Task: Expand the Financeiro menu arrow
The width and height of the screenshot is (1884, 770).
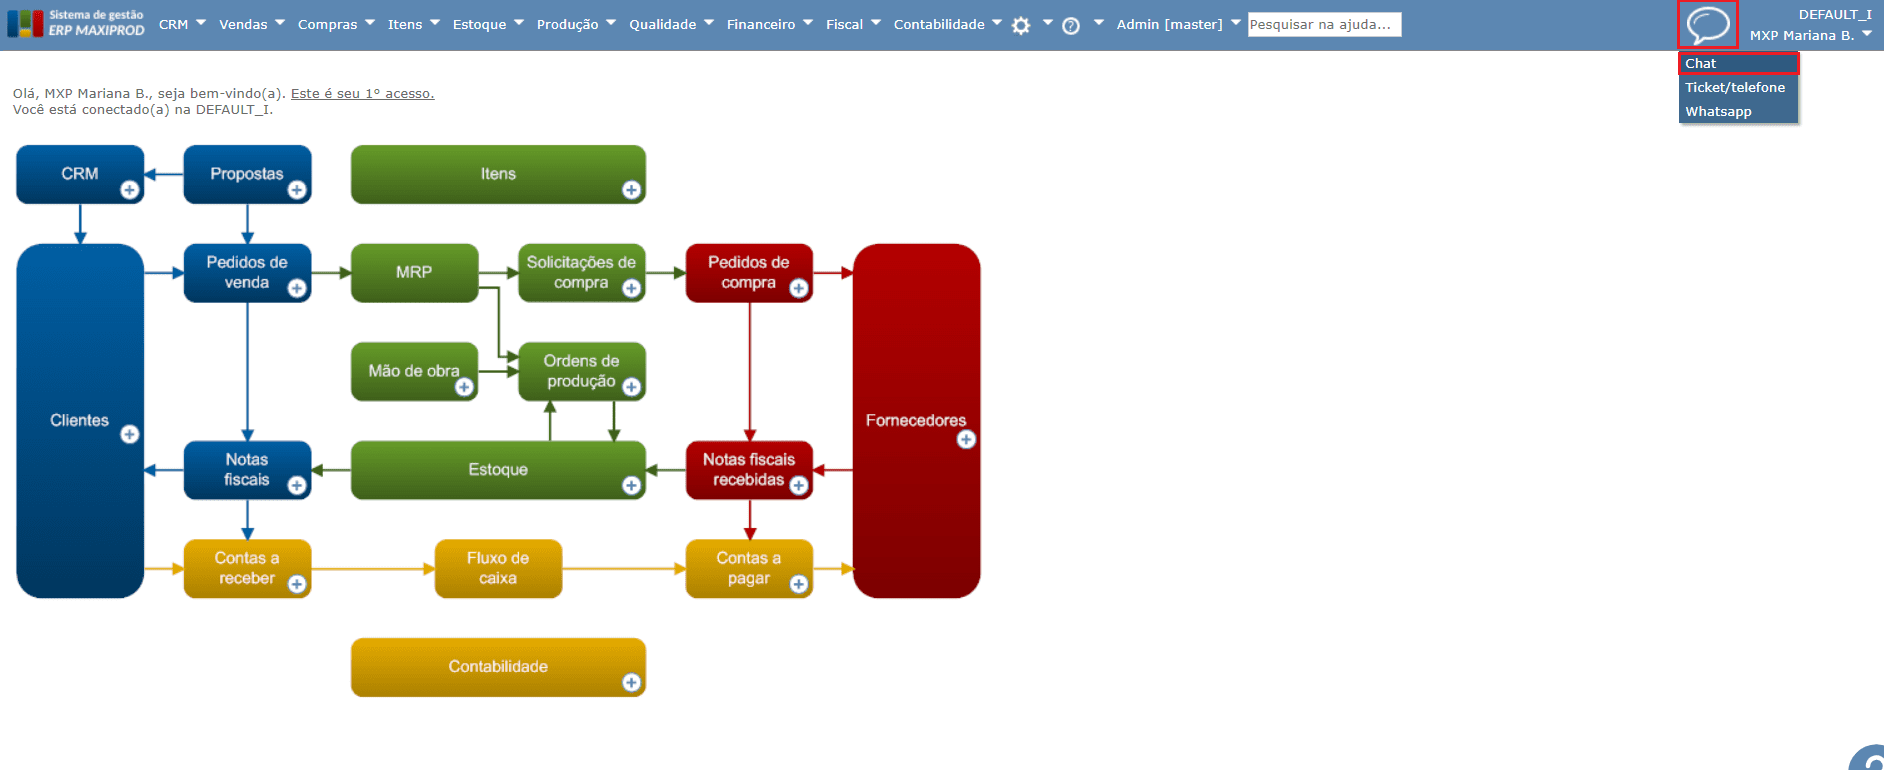Action: coord(808,22)
